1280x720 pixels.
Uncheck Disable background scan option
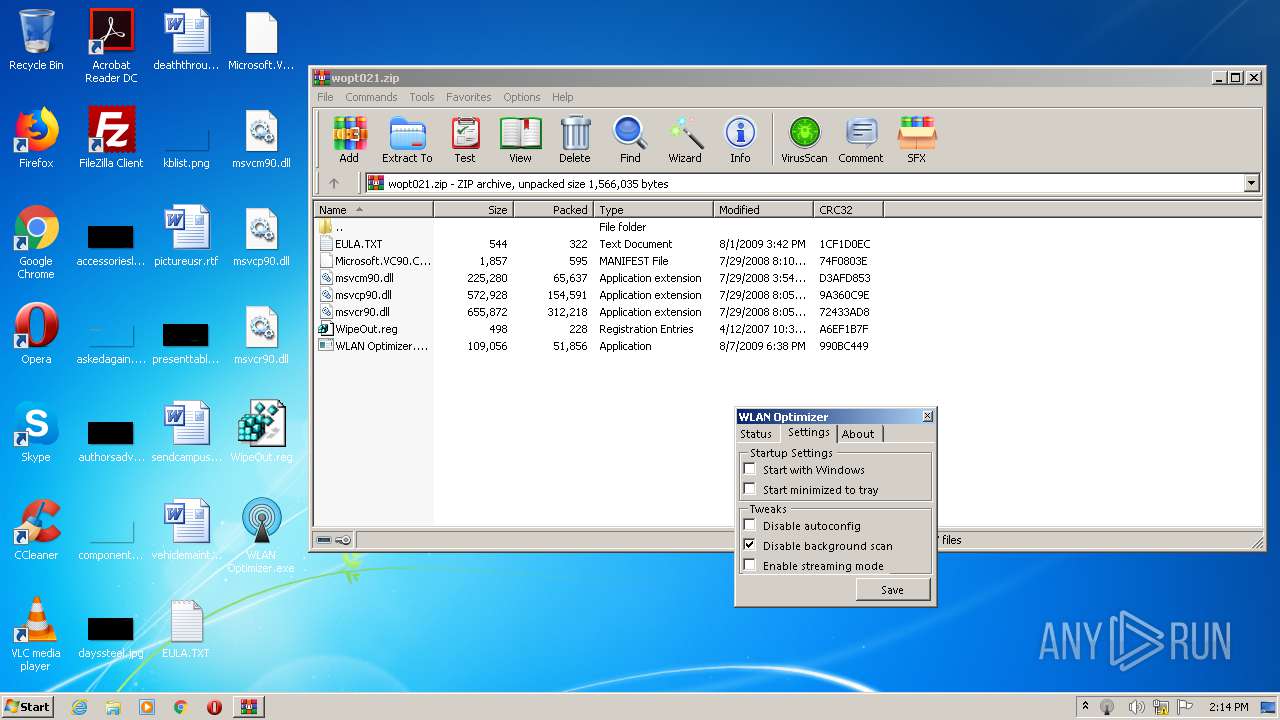coord(749,545)
